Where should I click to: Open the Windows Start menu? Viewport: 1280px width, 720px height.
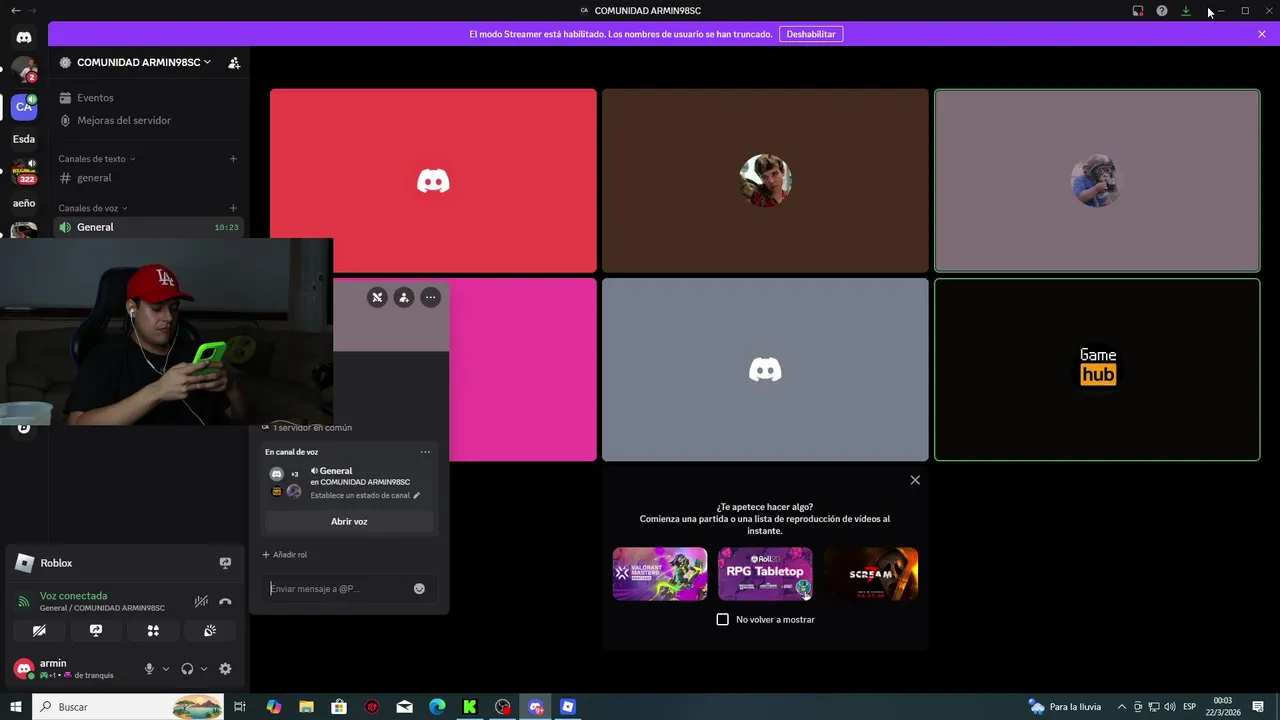(16, 707)
